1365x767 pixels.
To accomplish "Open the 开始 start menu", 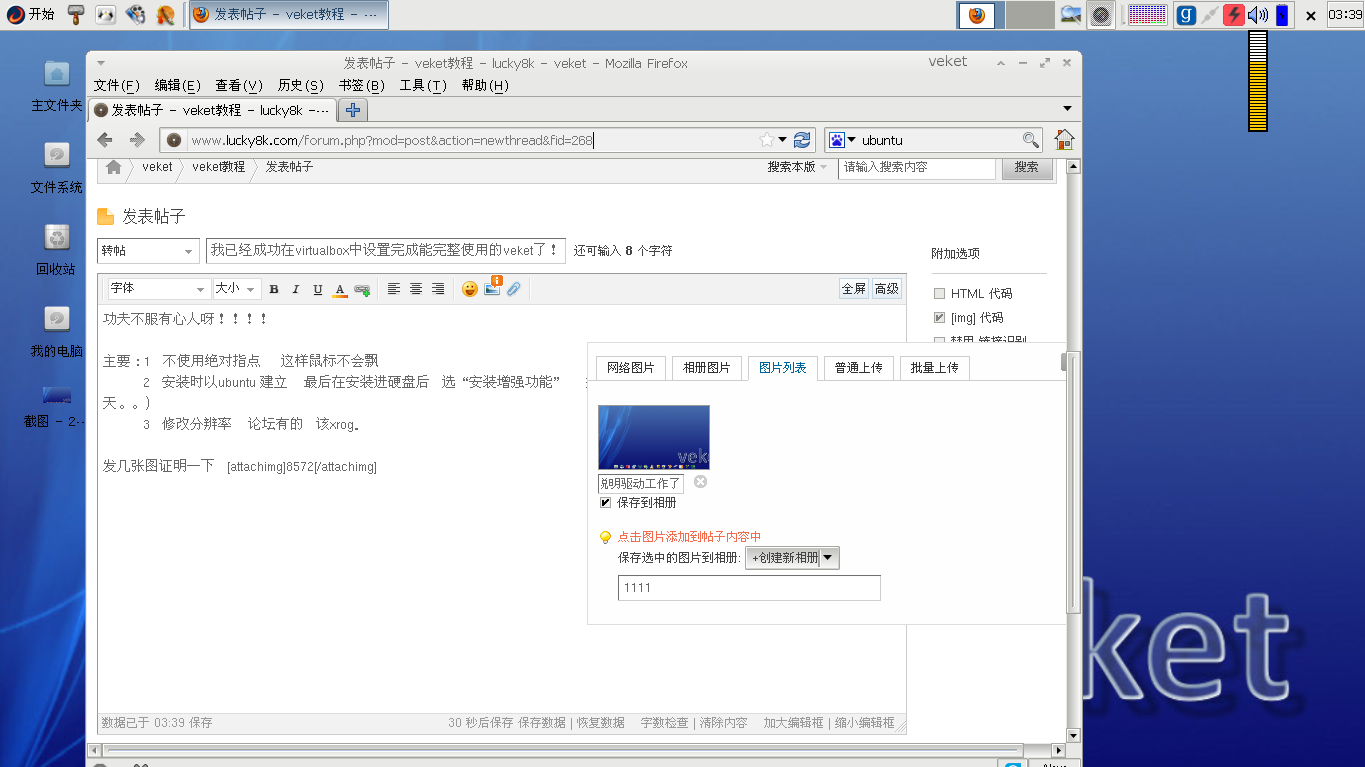I will click(30, 14).
